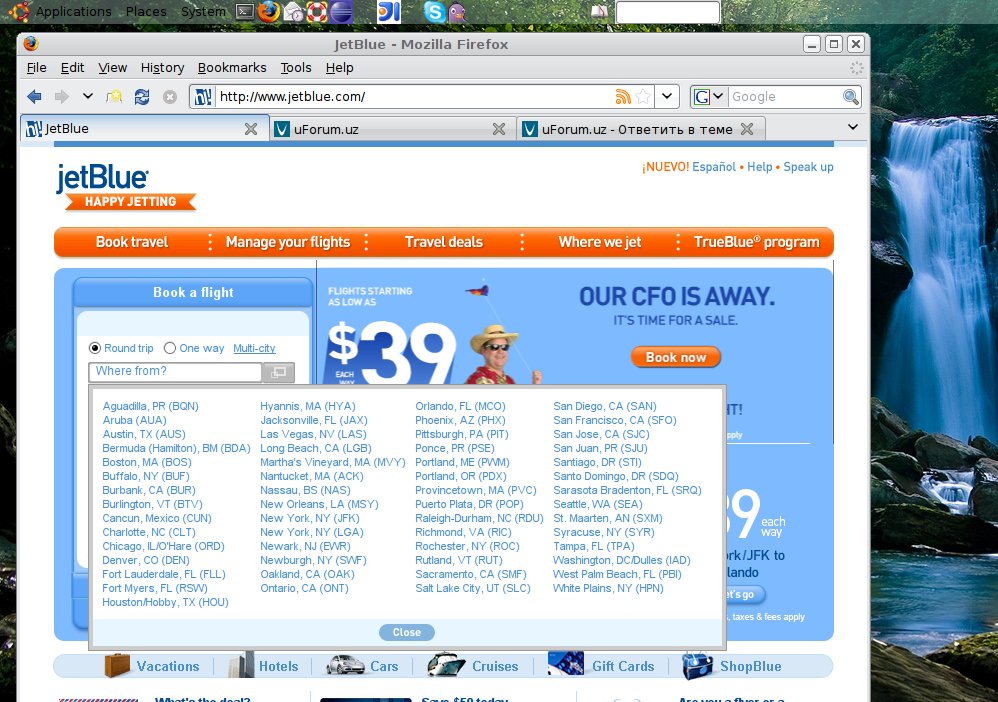Subscribe via the RSS feed icon
This screenshot has height=702, width=998.
click(x=623, y=97)
